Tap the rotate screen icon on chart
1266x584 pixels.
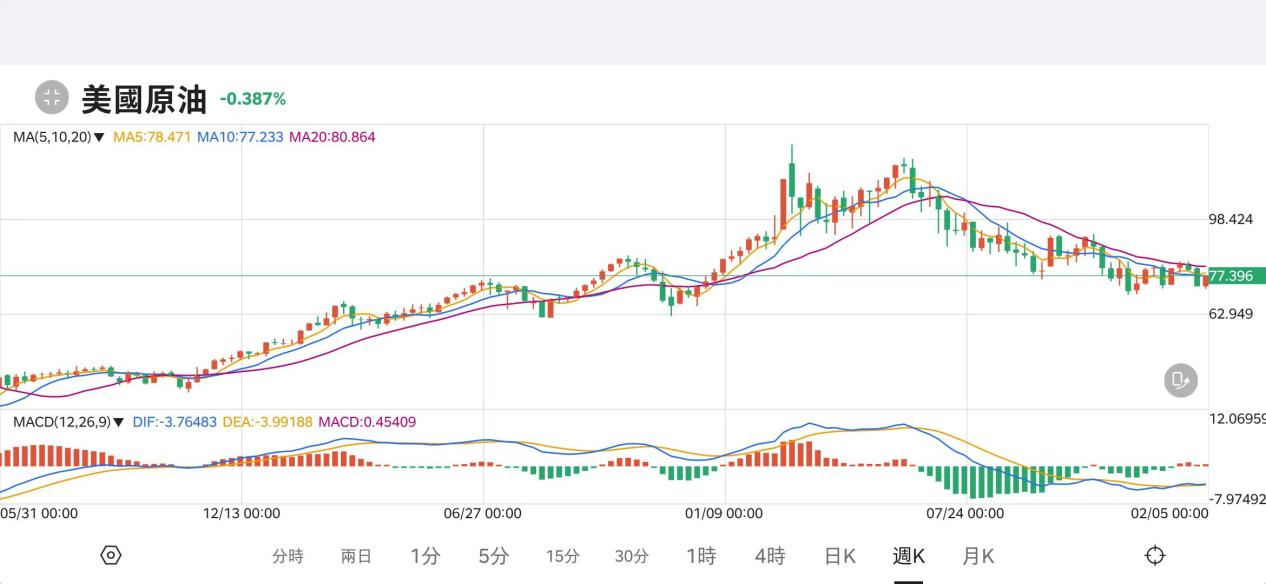pyautogui.click(x=1180, y=380)
